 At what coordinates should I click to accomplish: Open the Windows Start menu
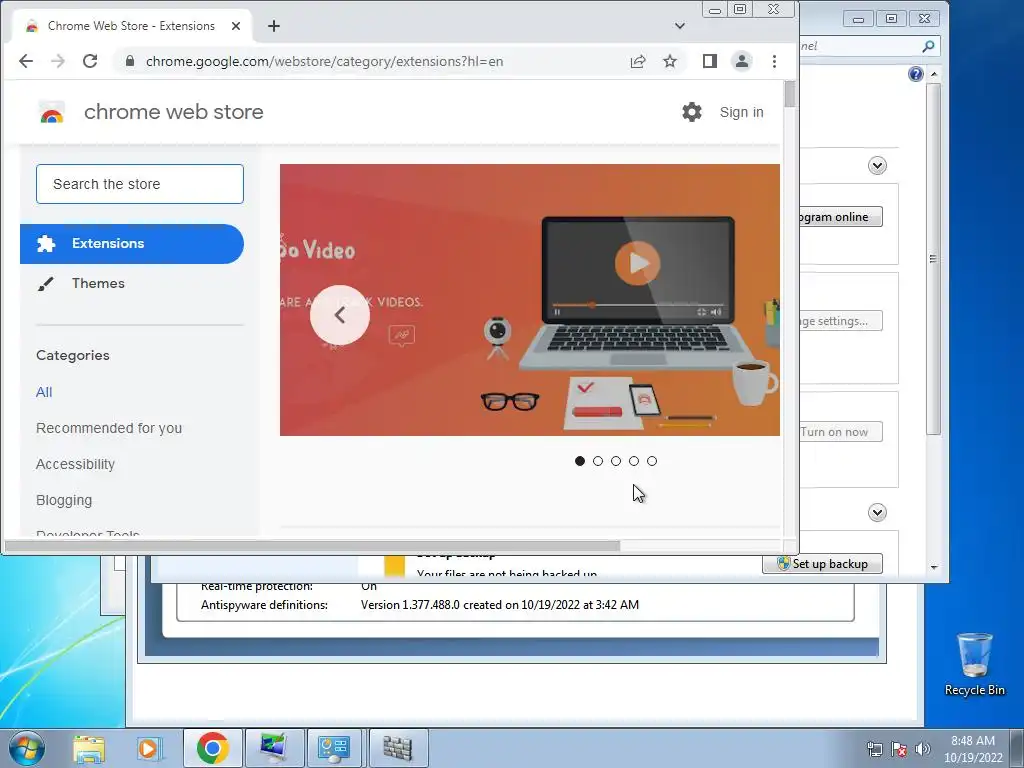(x=26, y=748)
